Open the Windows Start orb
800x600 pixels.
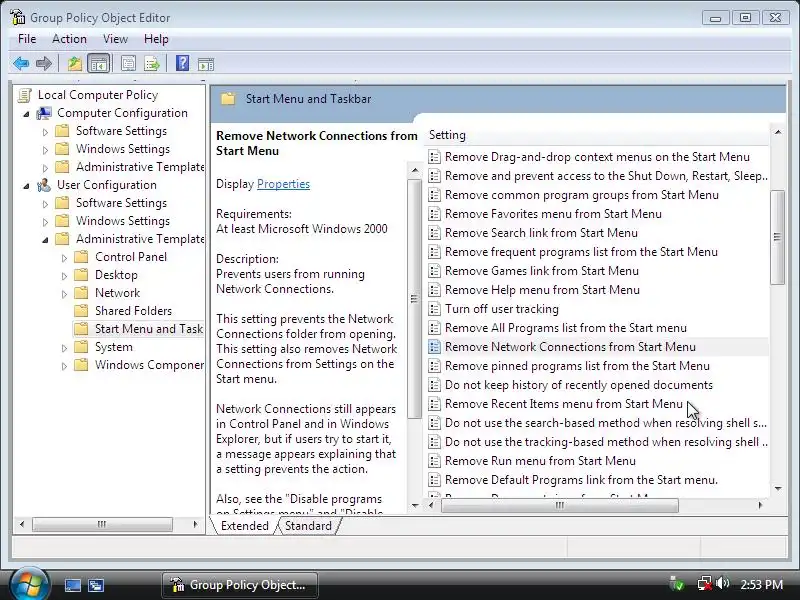coord(29,584)
